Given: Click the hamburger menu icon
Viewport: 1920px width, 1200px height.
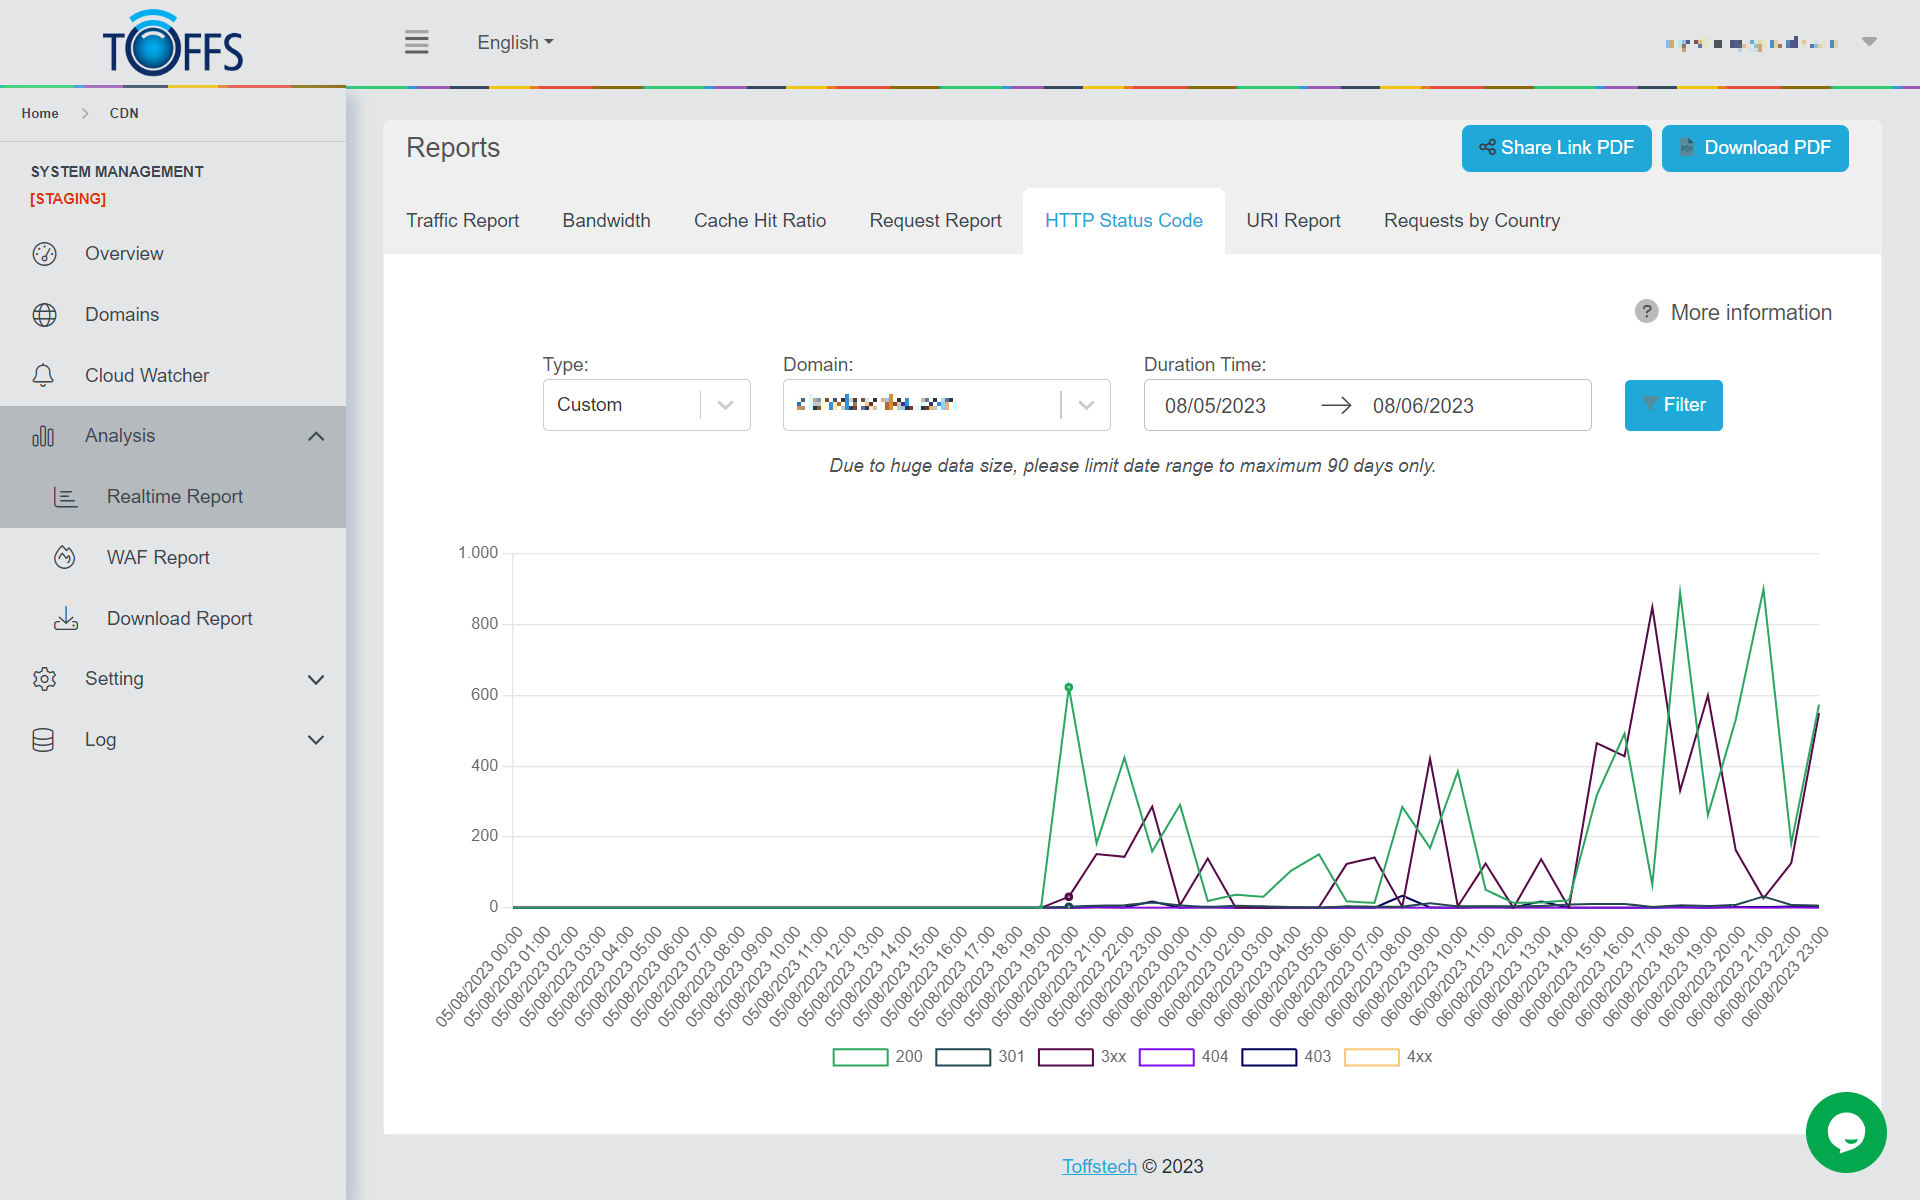Looking at the screenshot, I should (416, 42).
